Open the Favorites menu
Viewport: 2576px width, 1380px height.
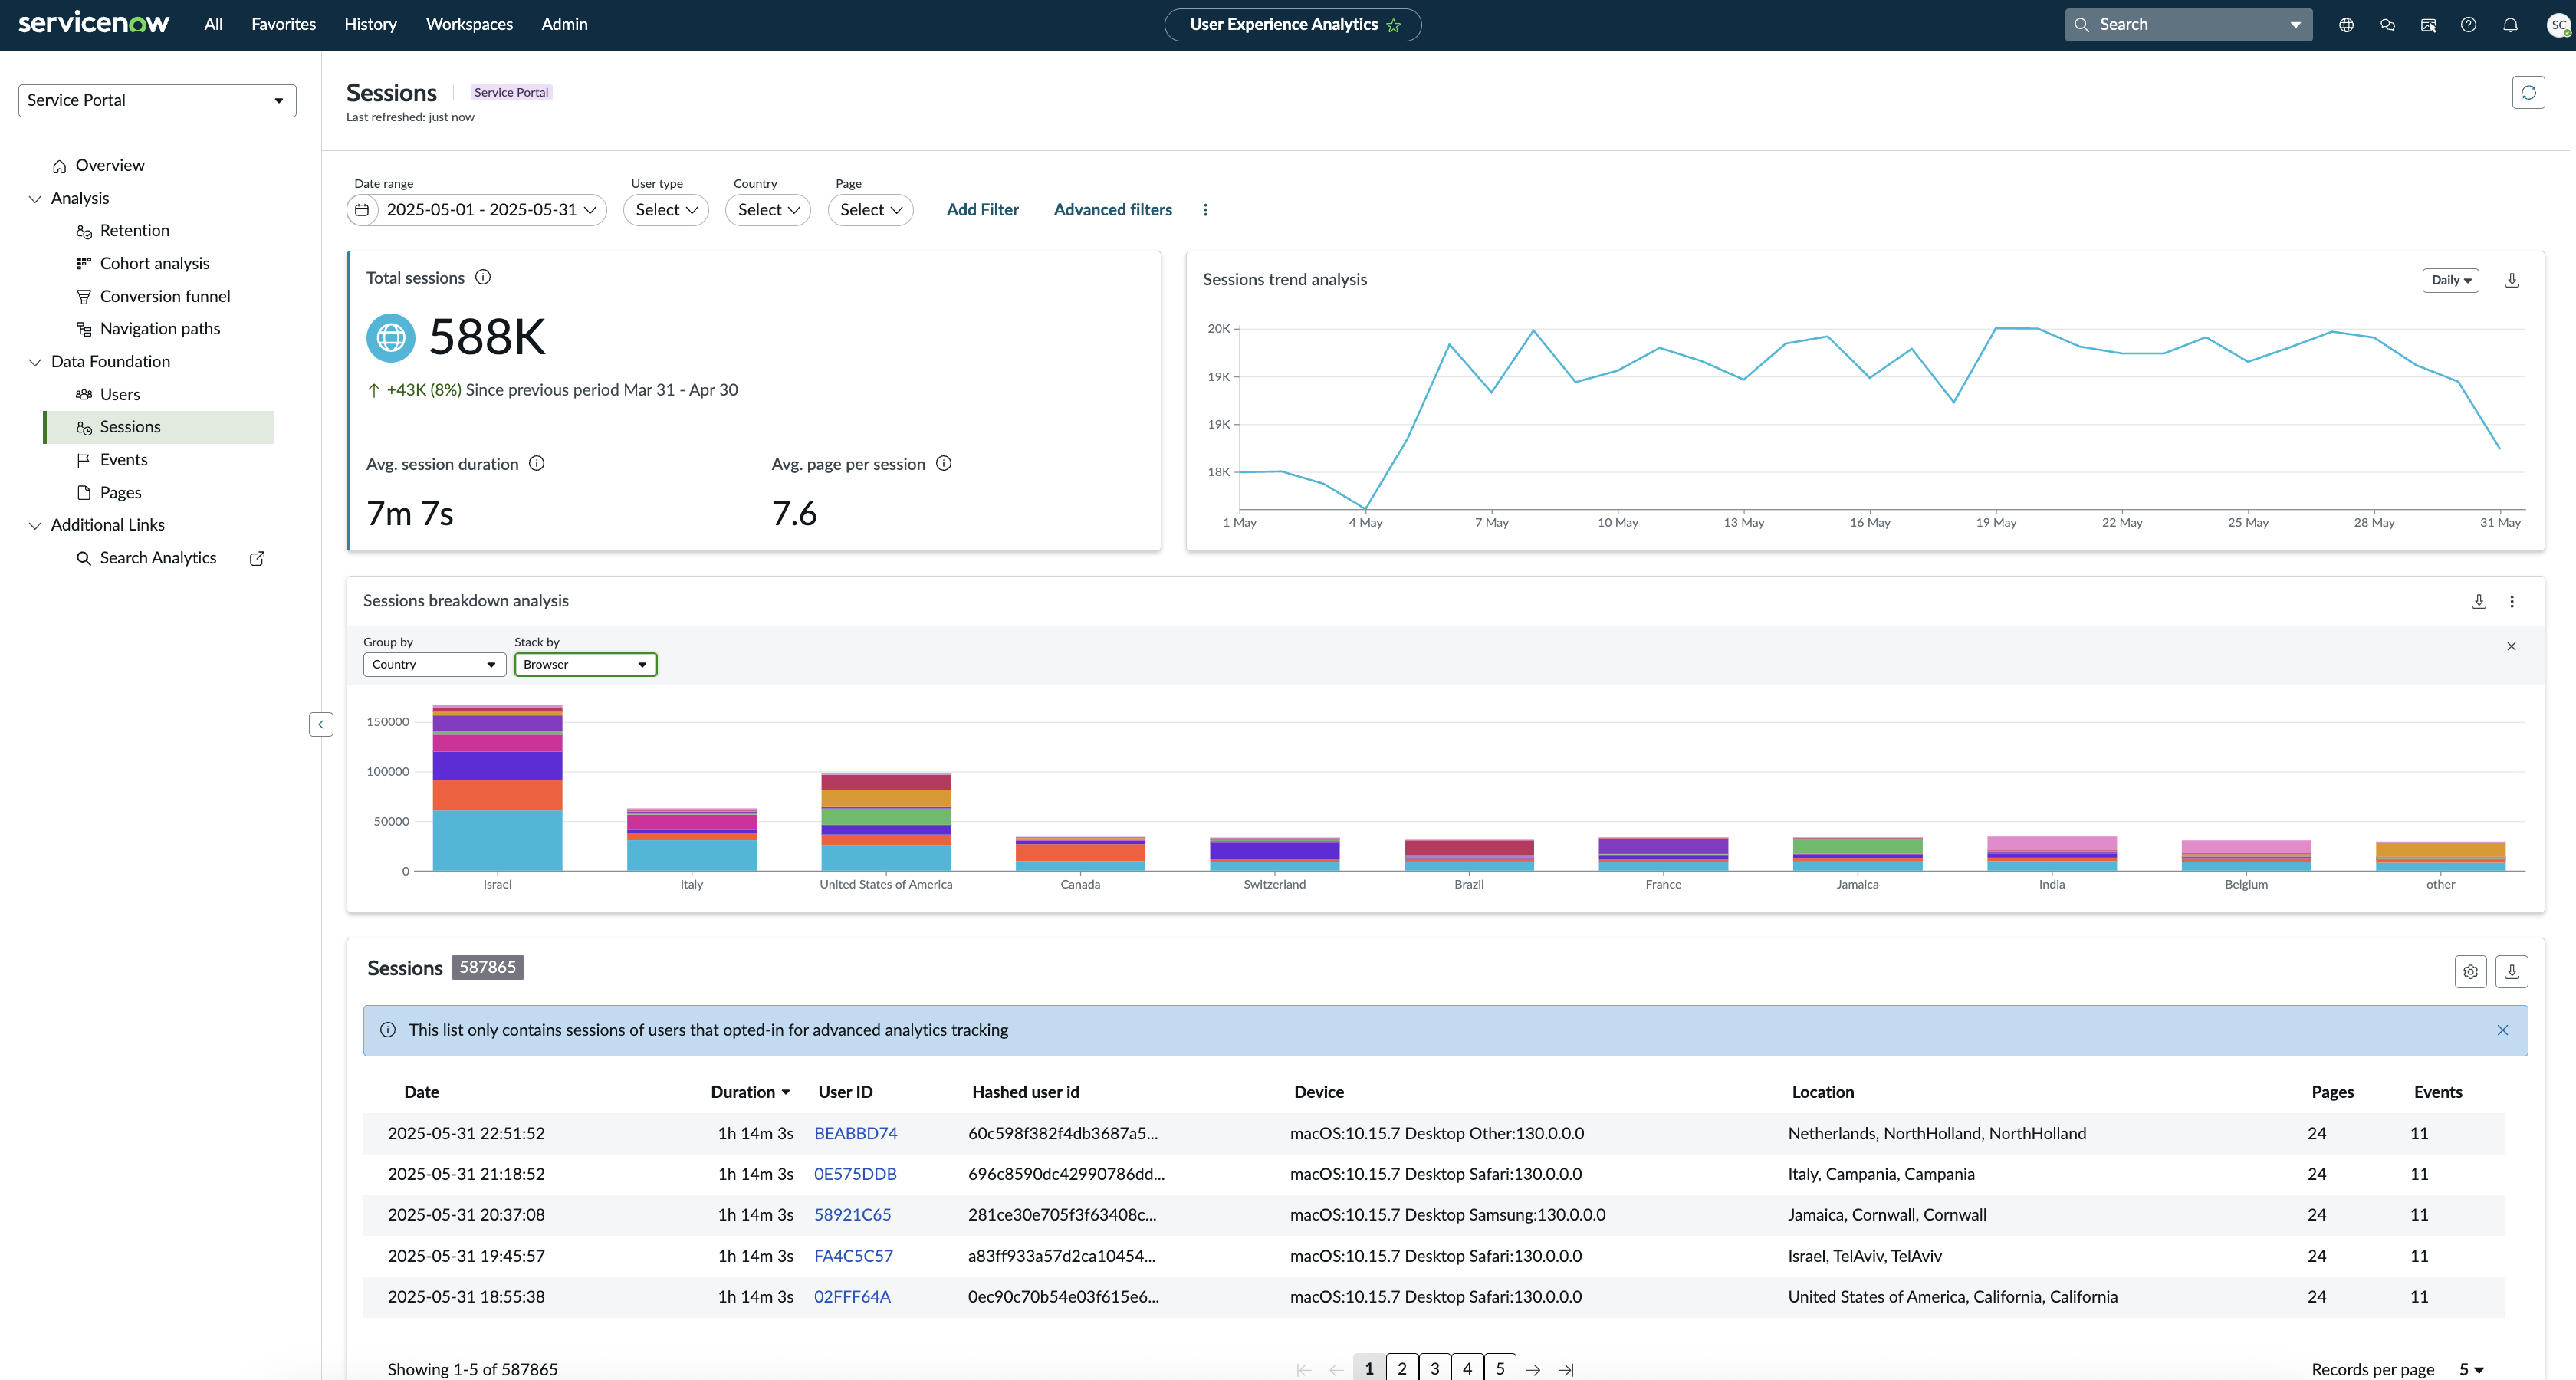pyautogui.click(x=283, y=24)
